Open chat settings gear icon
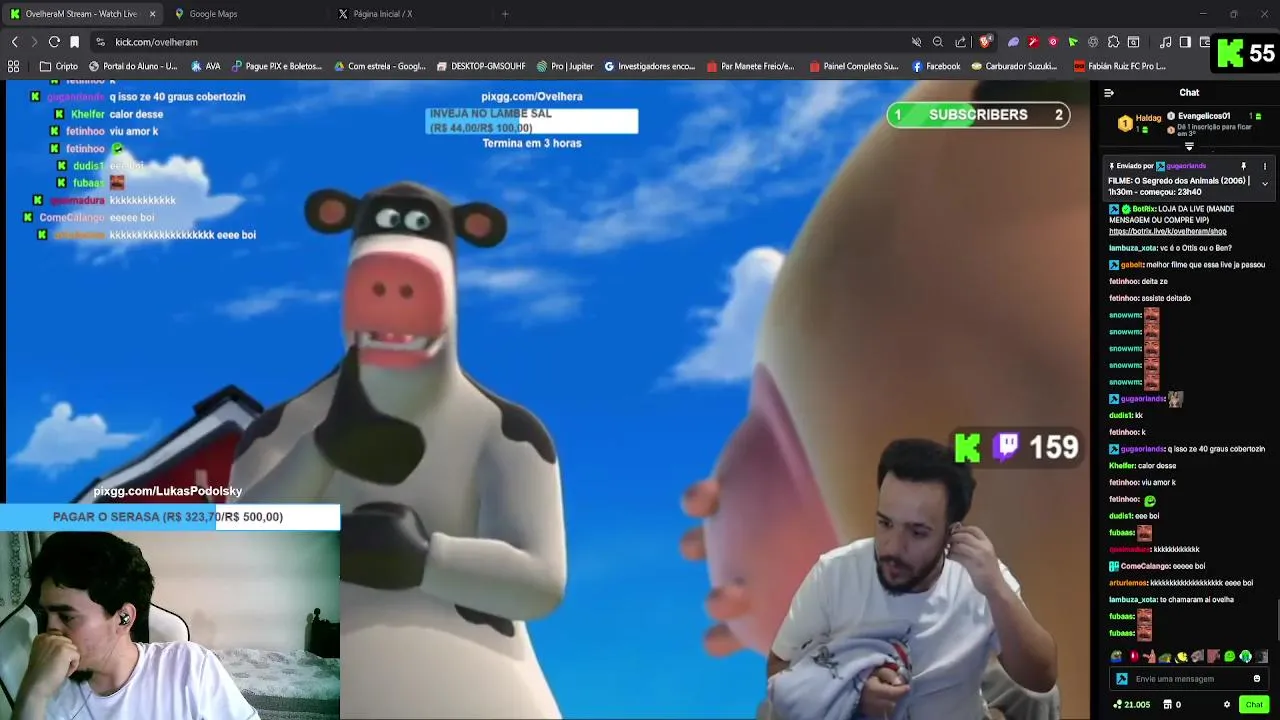 [x=1226, y=704]
